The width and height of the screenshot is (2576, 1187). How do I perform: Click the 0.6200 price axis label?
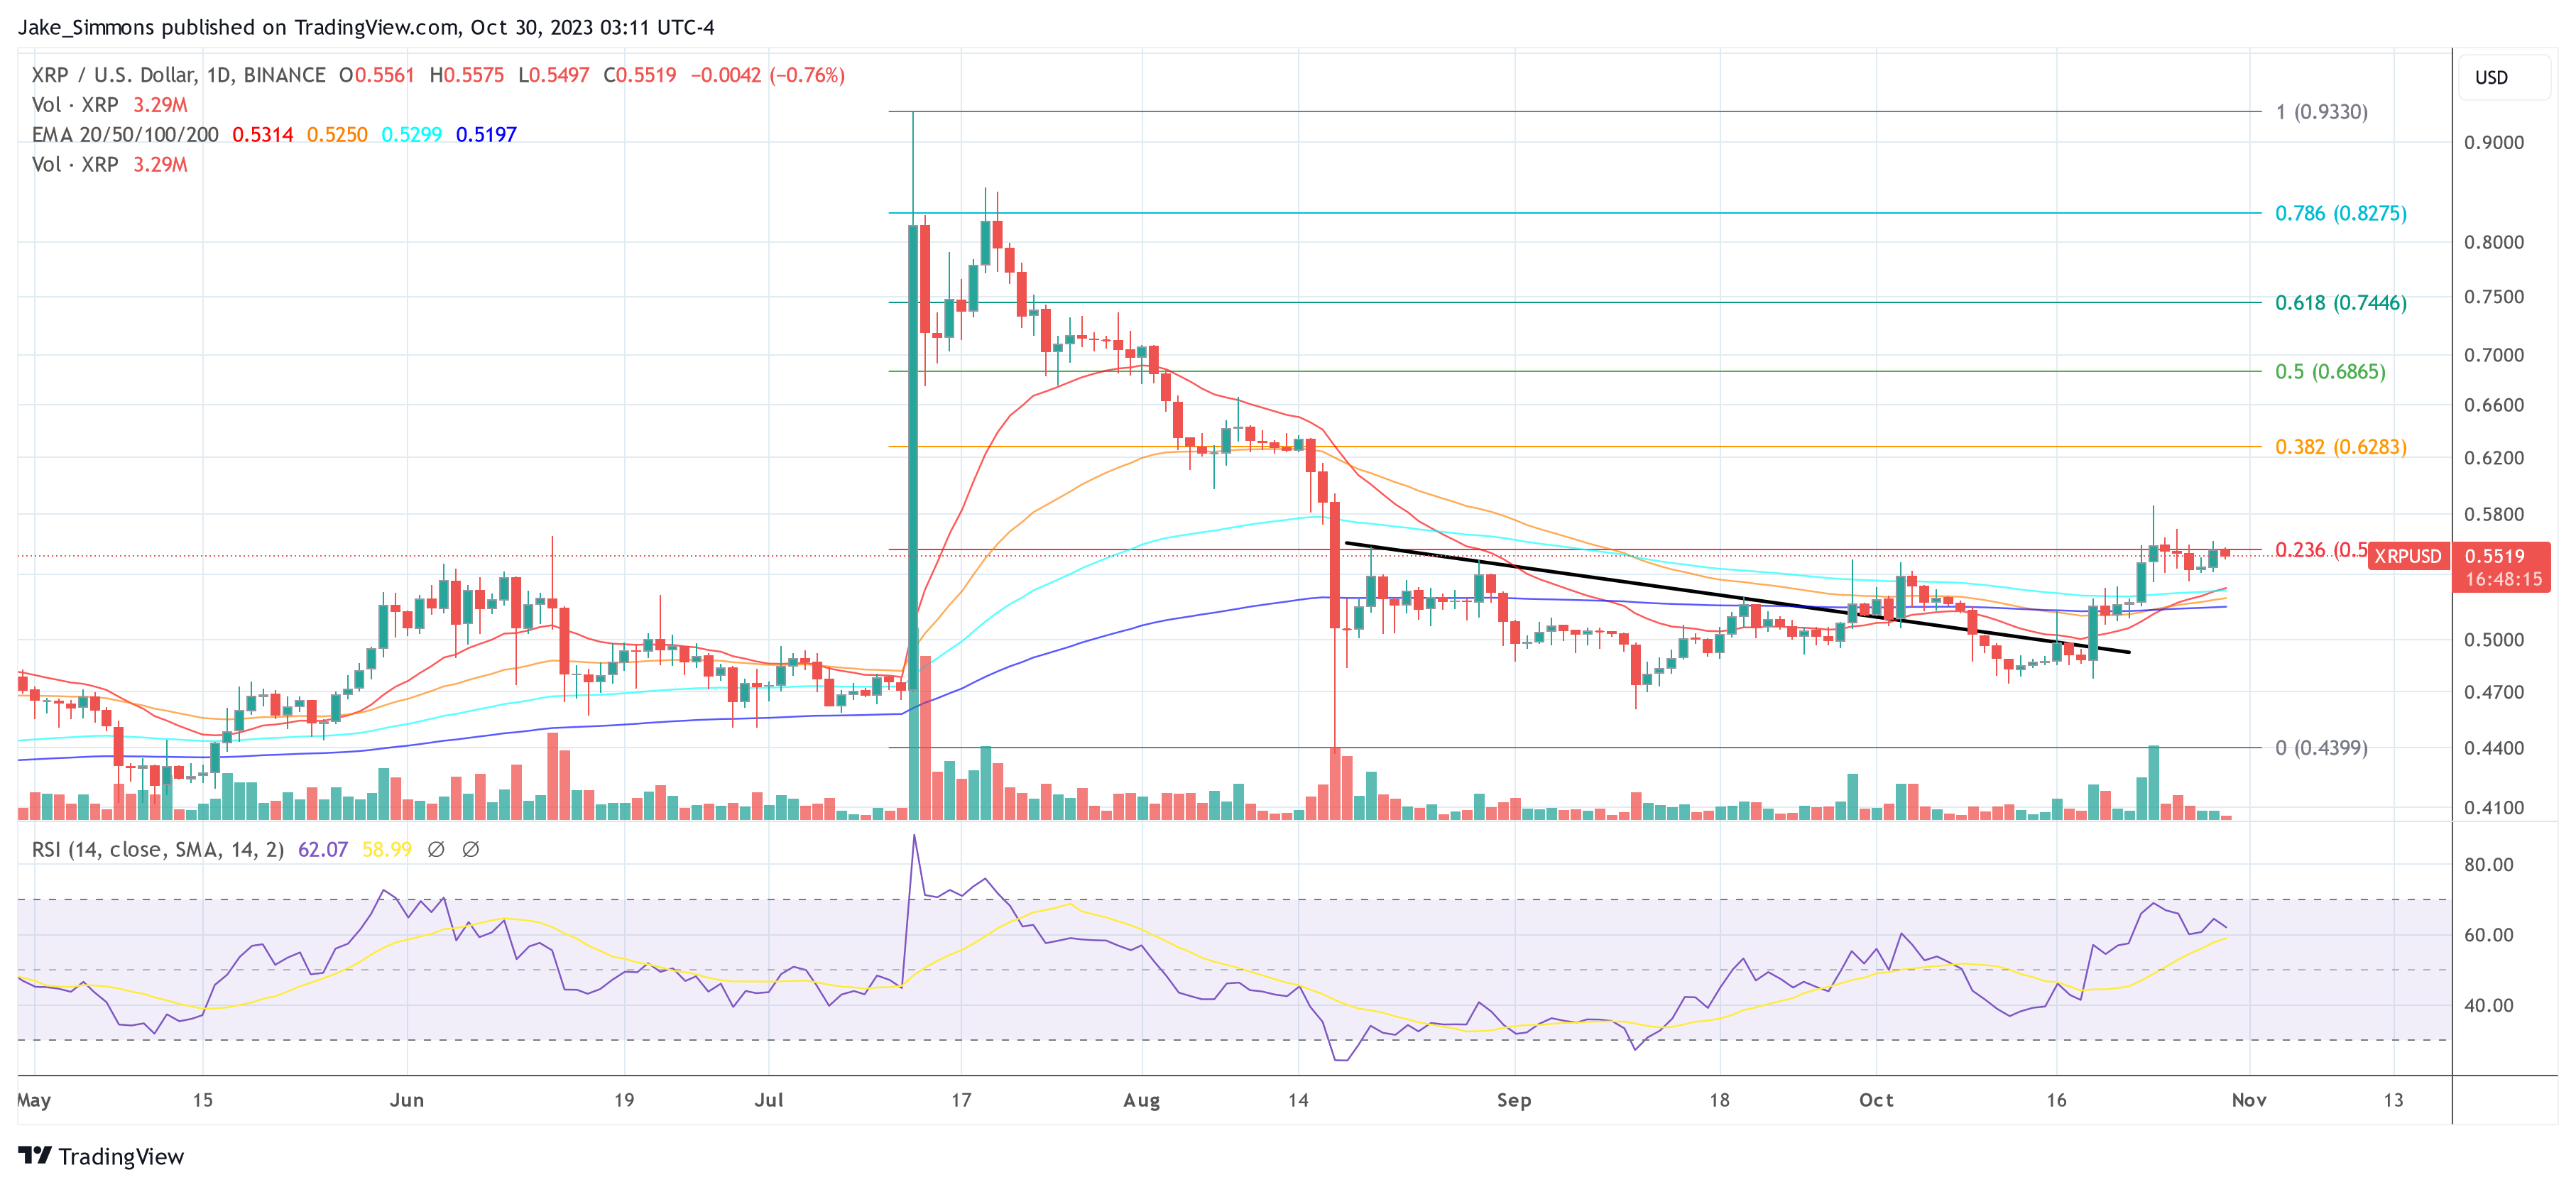coord(2493,458)
